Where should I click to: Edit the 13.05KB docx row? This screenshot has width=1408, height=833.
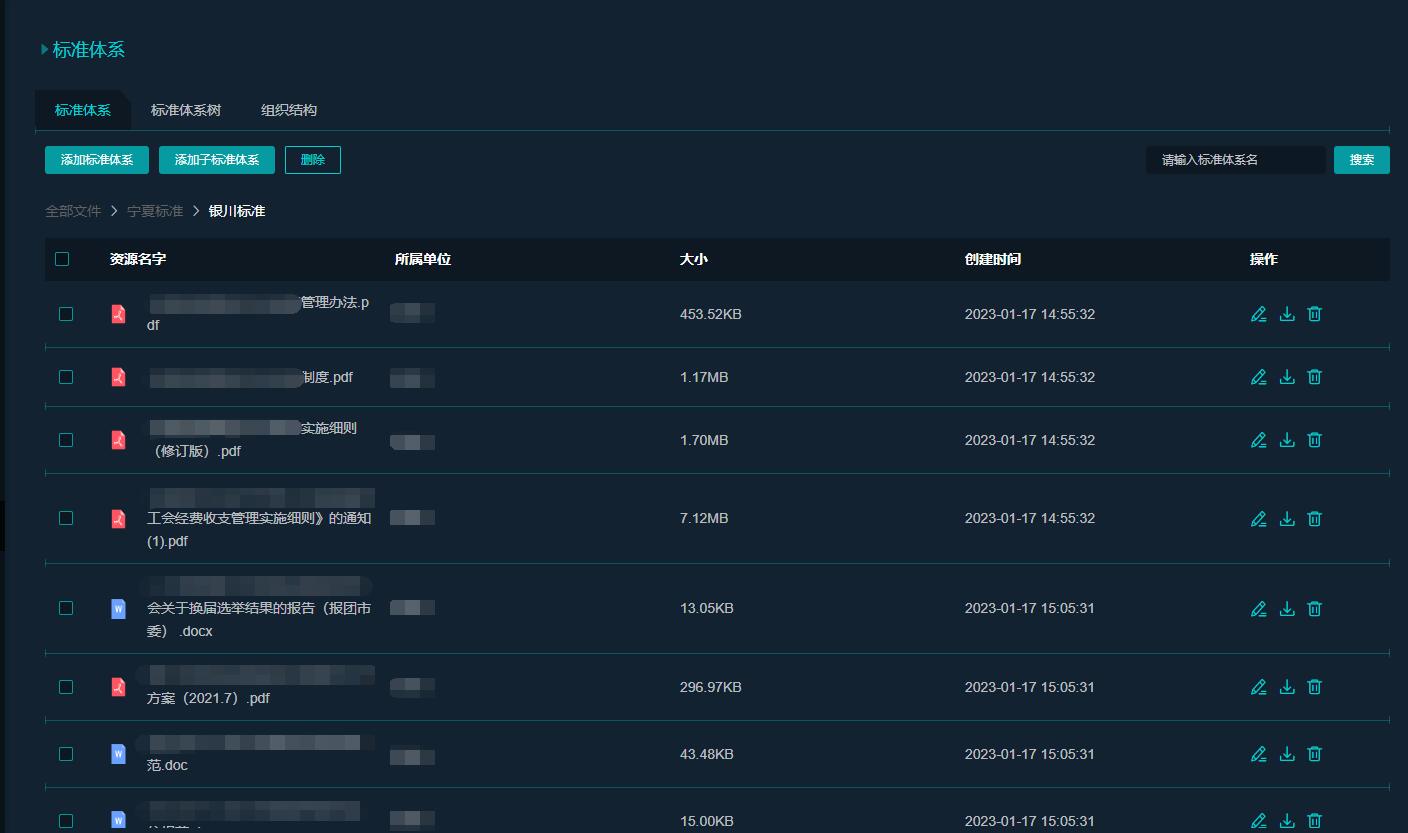tap(1259, 608)
